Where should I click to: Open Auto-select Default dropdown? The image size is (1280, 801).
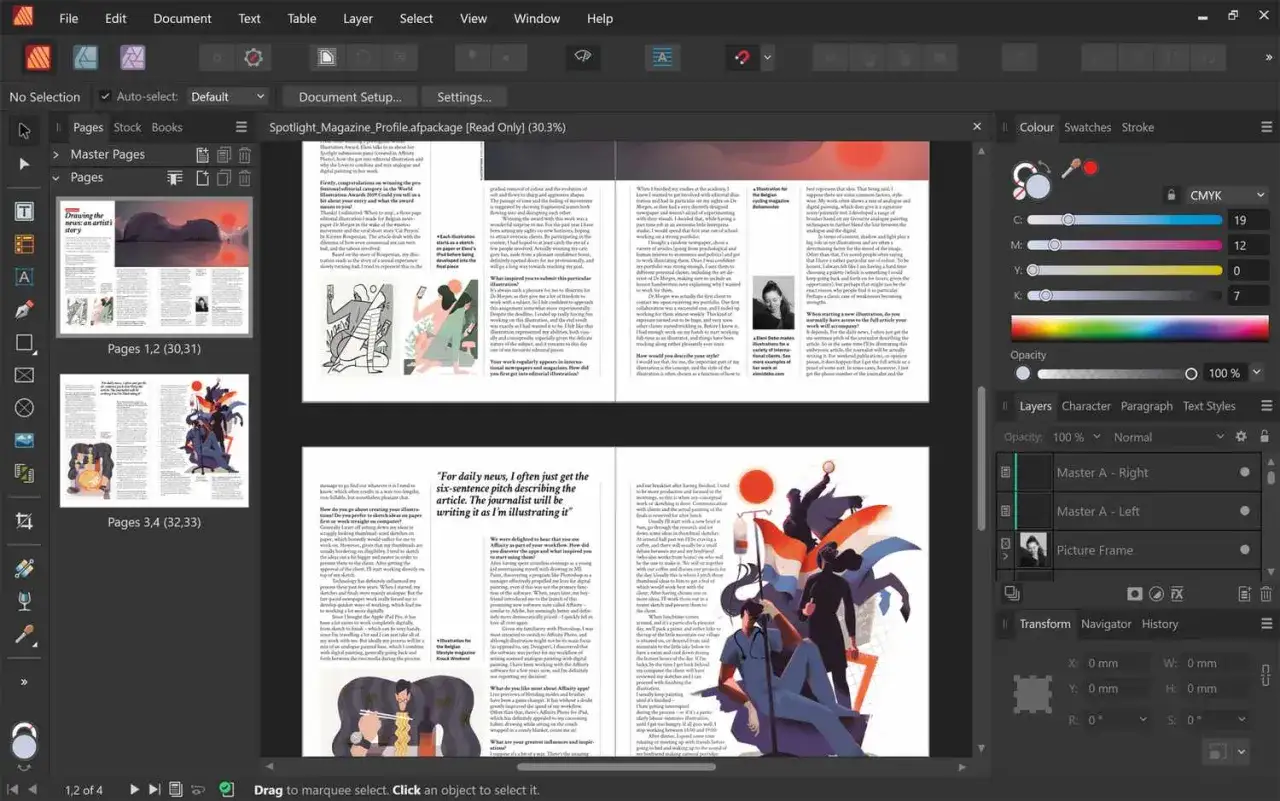pyautogui.click(x=227, y=96)
